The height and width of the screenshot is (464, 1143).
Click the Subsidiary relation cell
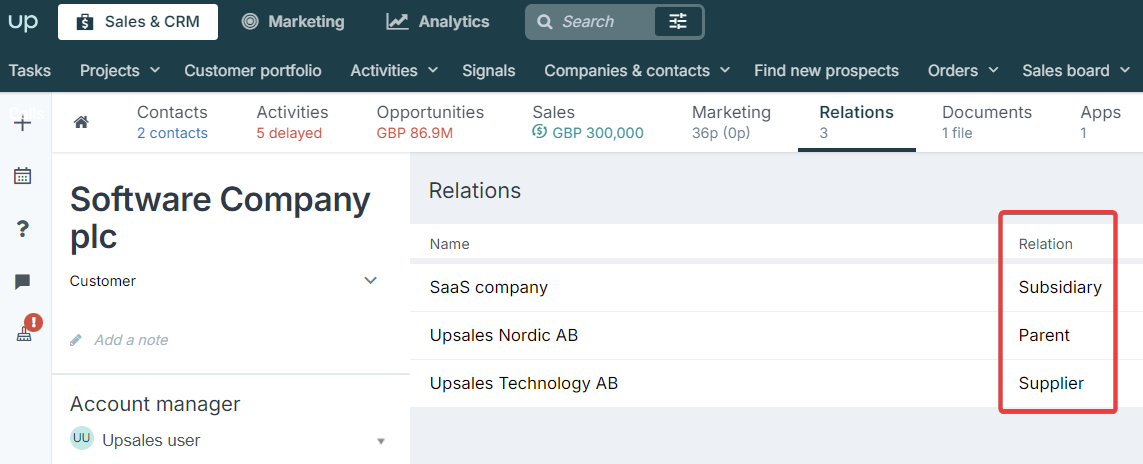point(1060,287)
